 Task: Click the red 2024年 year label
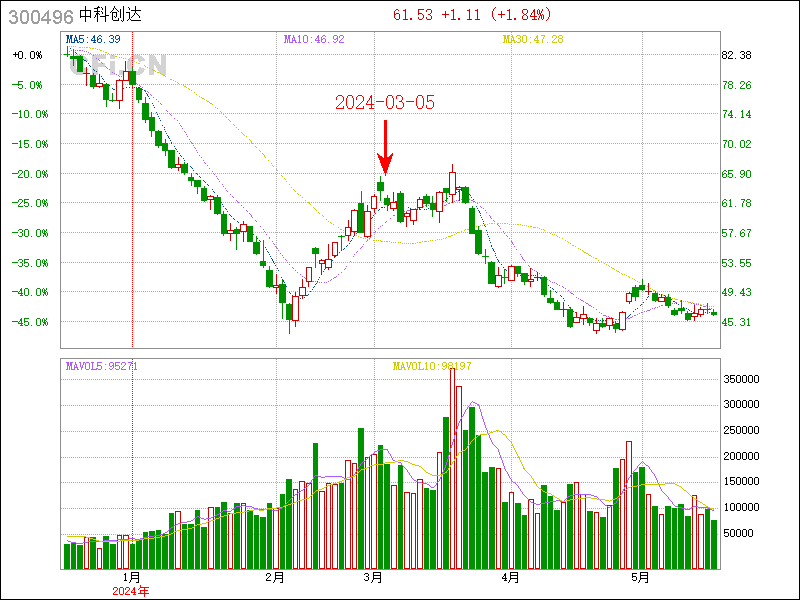point(131,591)
